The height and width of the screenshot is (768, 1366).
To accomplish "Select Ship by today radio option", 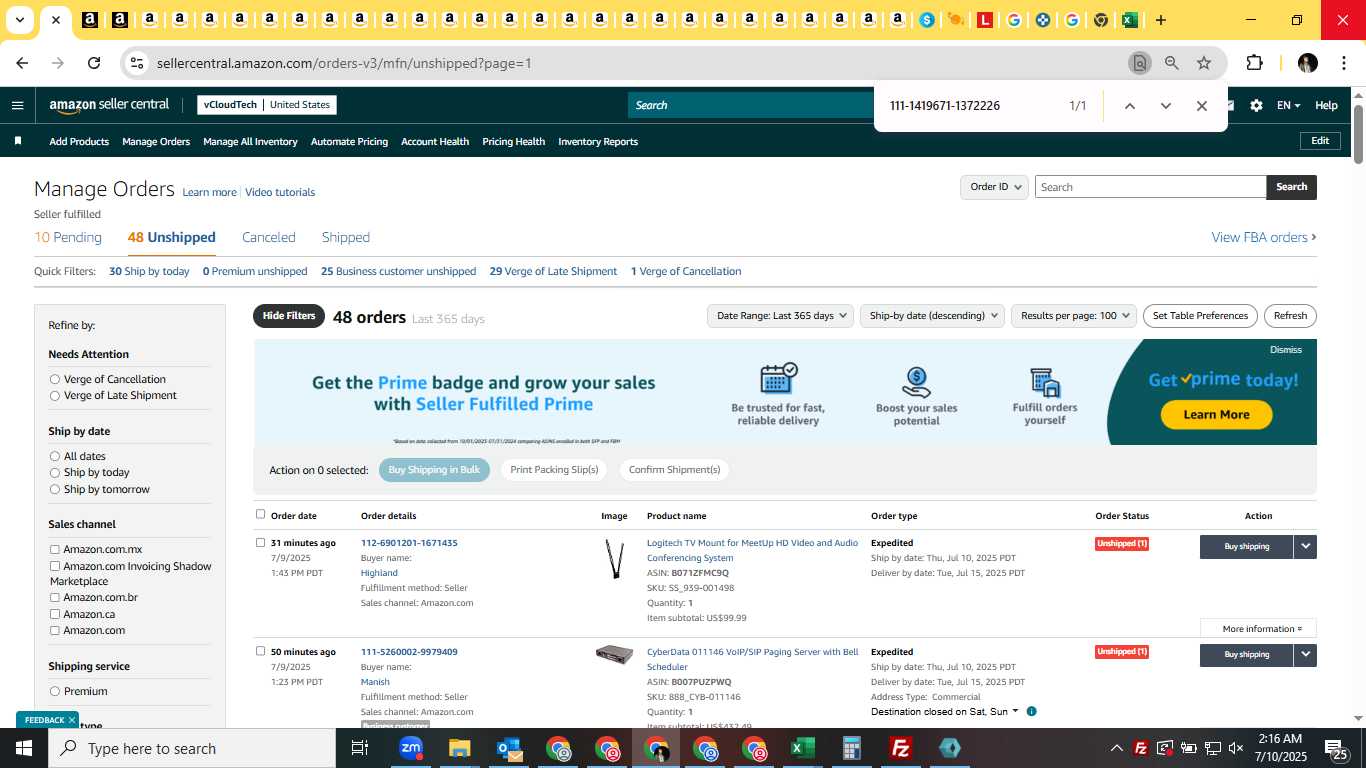I will [x=55, y=473].
